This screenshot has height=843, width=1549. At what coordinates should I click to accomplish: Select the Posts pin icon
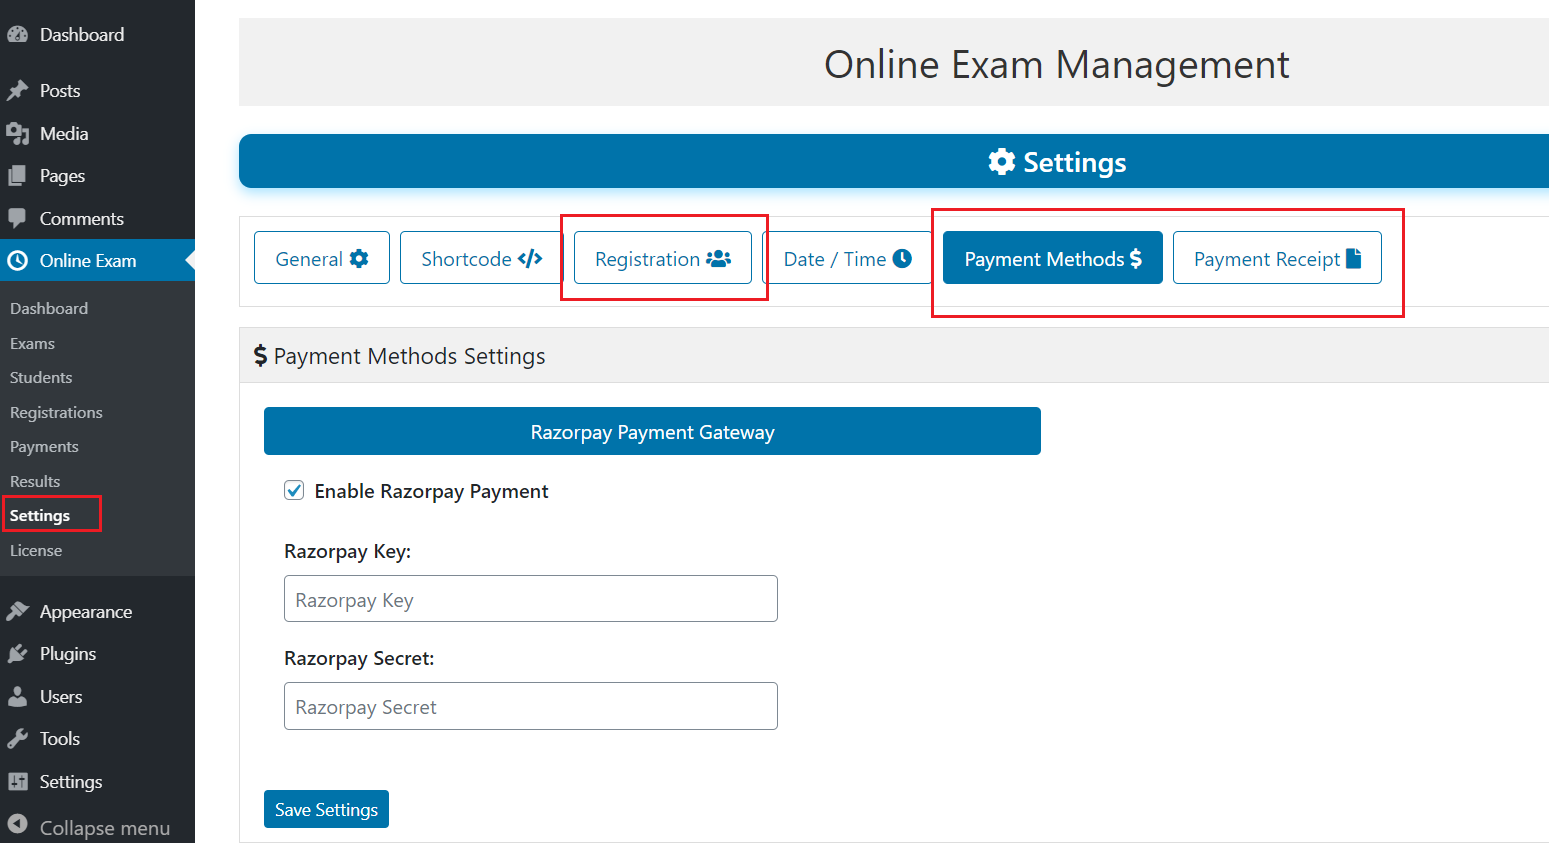(21, 90)
